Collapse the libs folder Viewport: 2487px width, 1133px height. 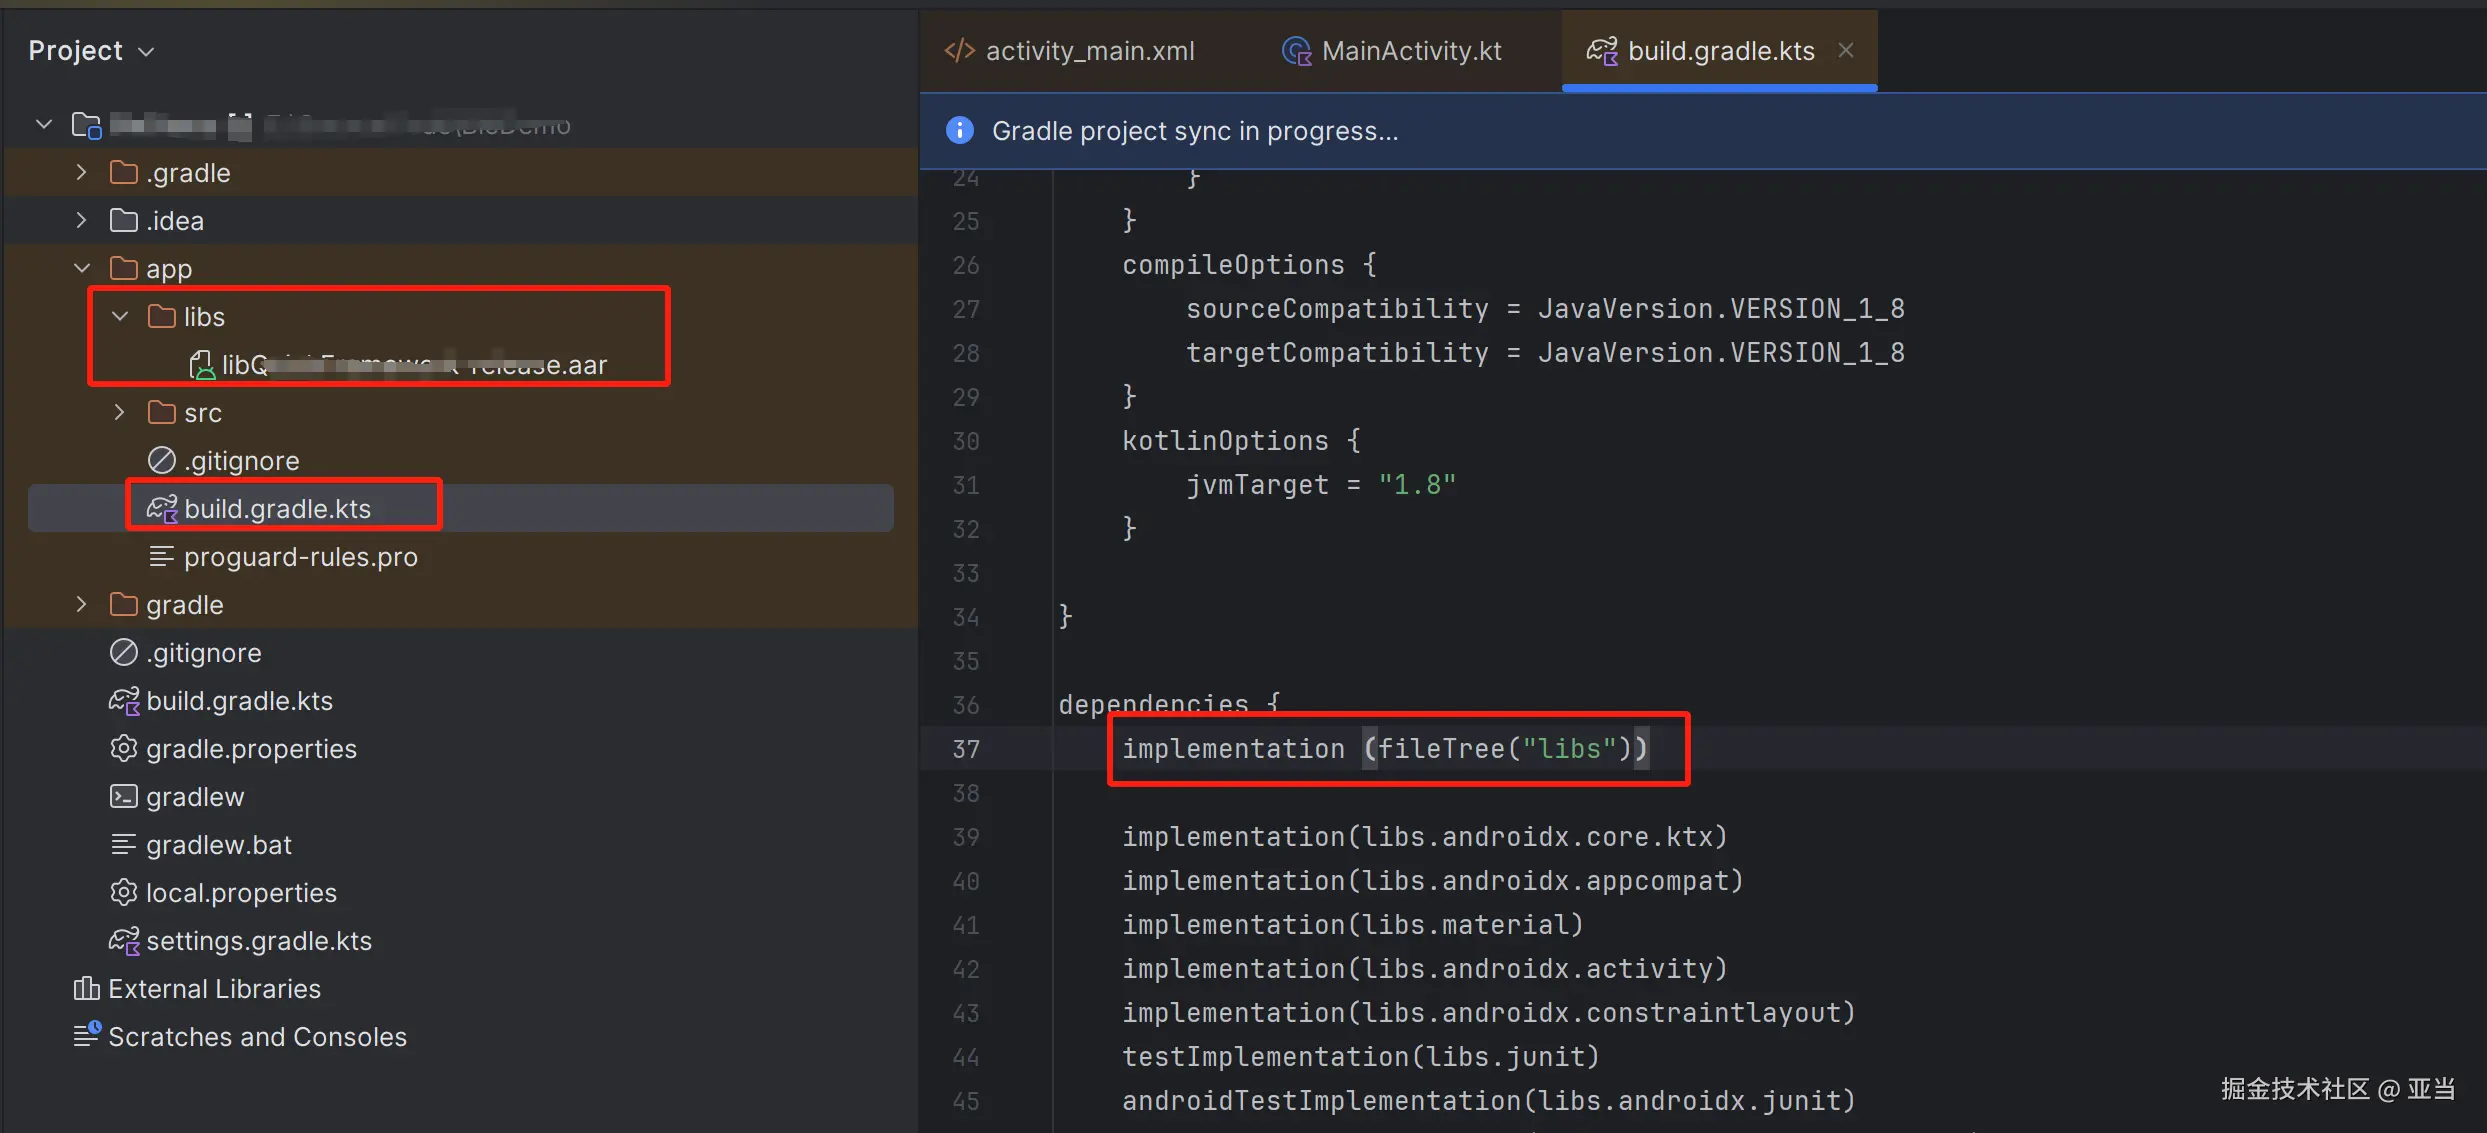[120, 316]
